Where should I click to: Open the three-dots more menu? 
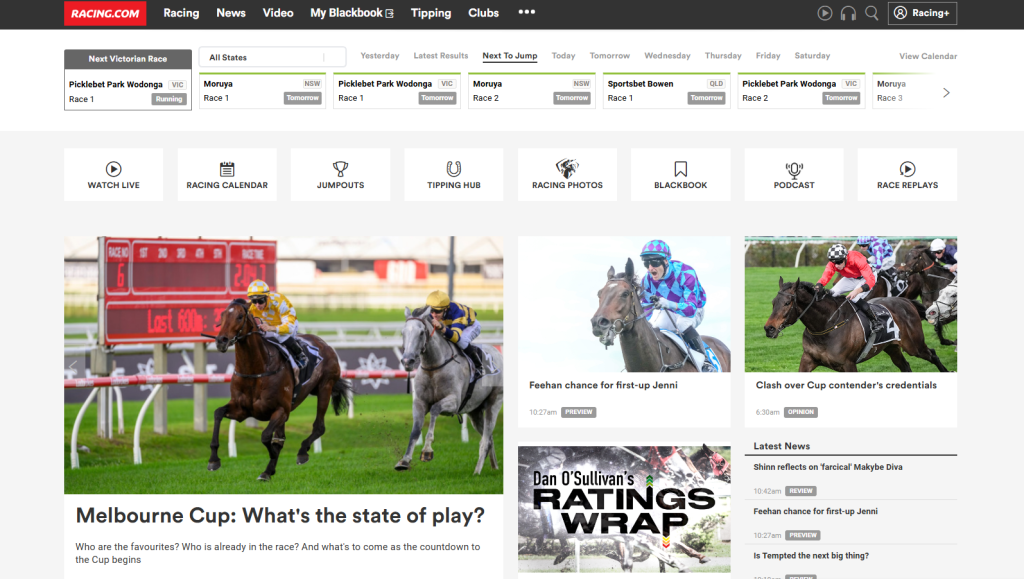[527, 13]
